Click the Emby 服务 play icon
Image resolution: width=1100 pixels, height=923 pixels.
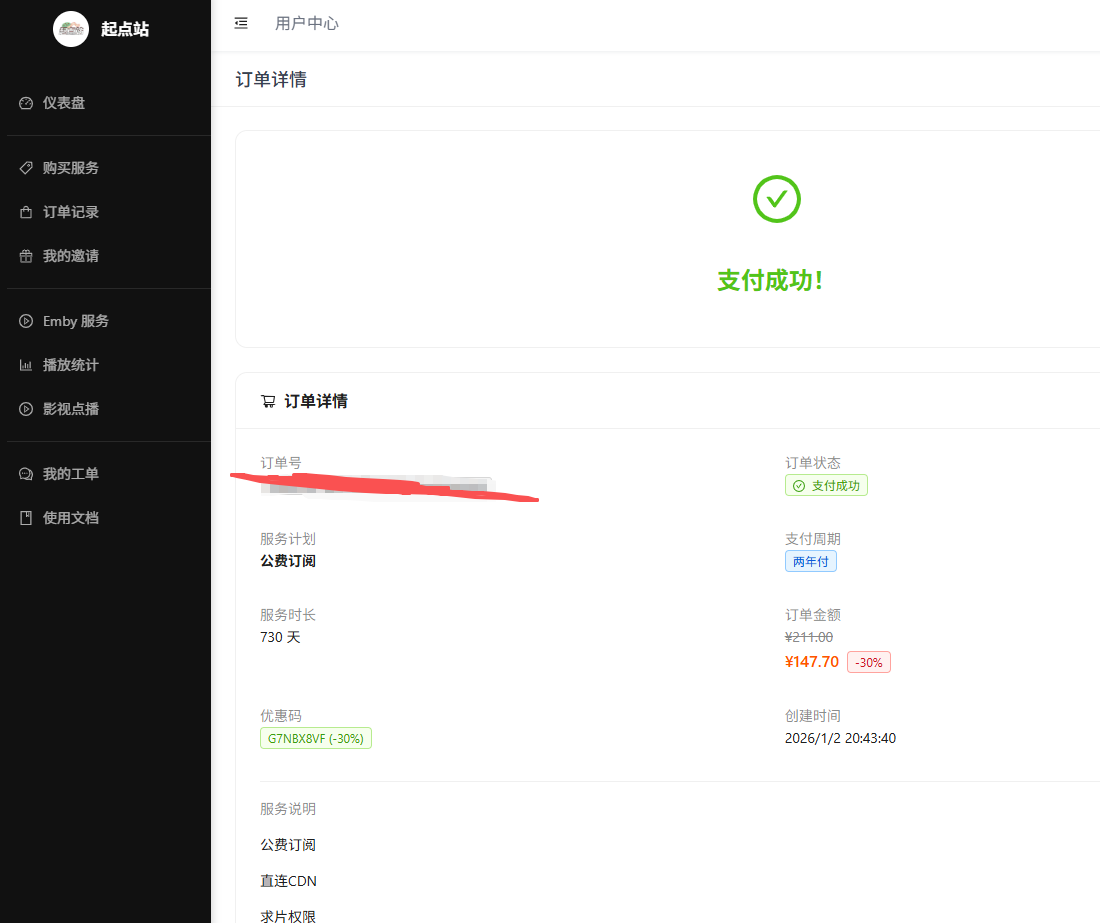26,321
